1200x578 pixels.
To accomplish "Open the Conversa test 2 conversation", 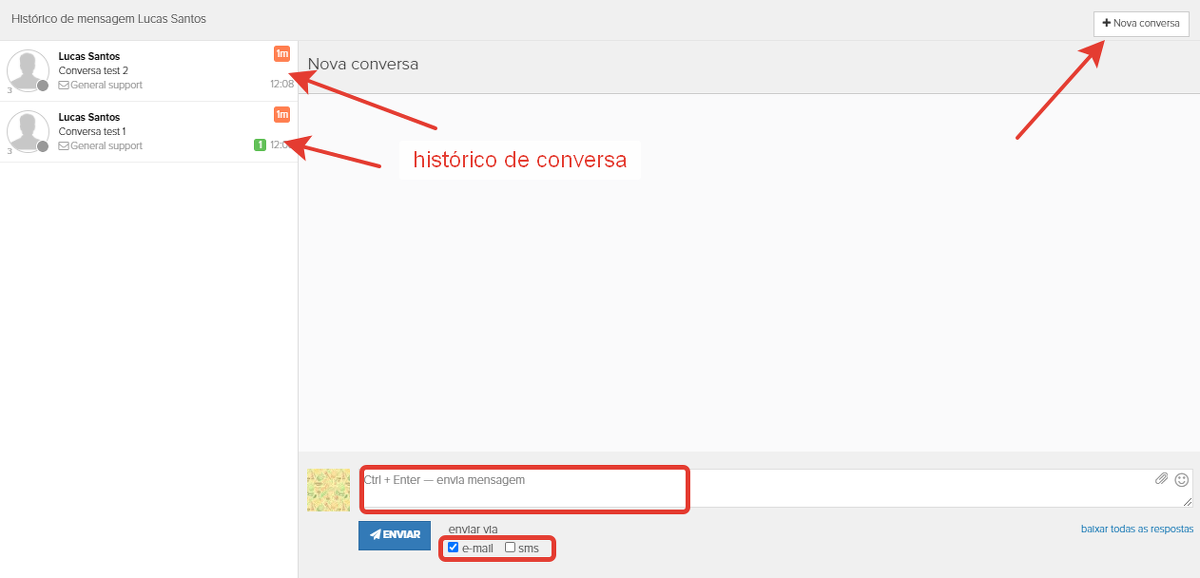I will click(x=150, y=71).
